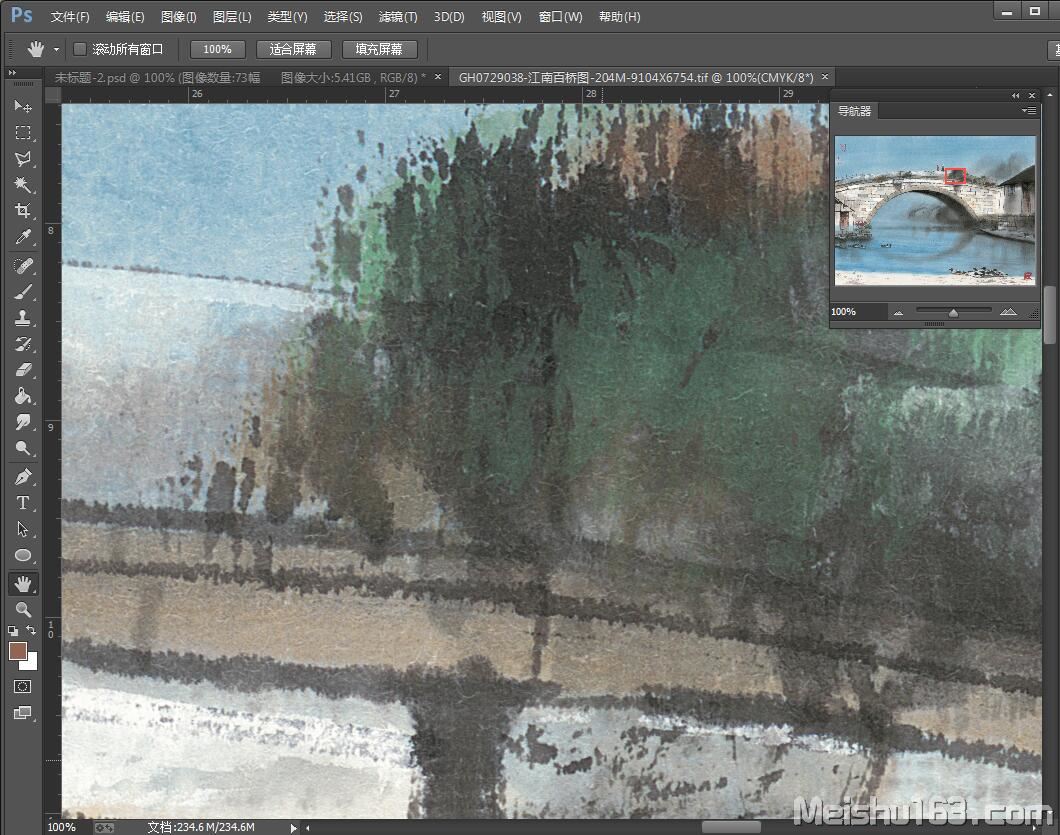
Task: Click the 填充屏幕 button
Action: (379, 49)
